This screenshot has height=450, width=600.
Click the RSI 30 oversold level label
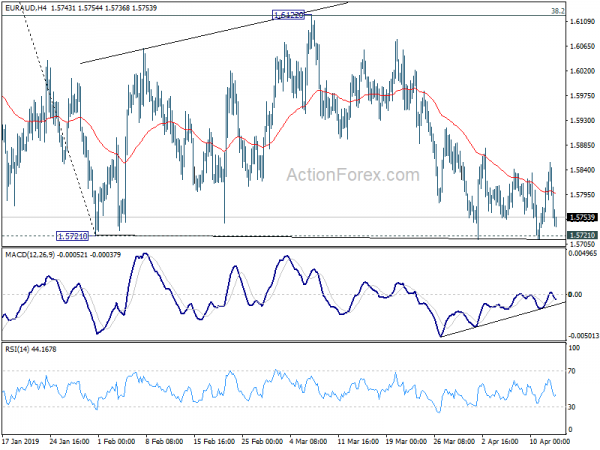(572, 407)
